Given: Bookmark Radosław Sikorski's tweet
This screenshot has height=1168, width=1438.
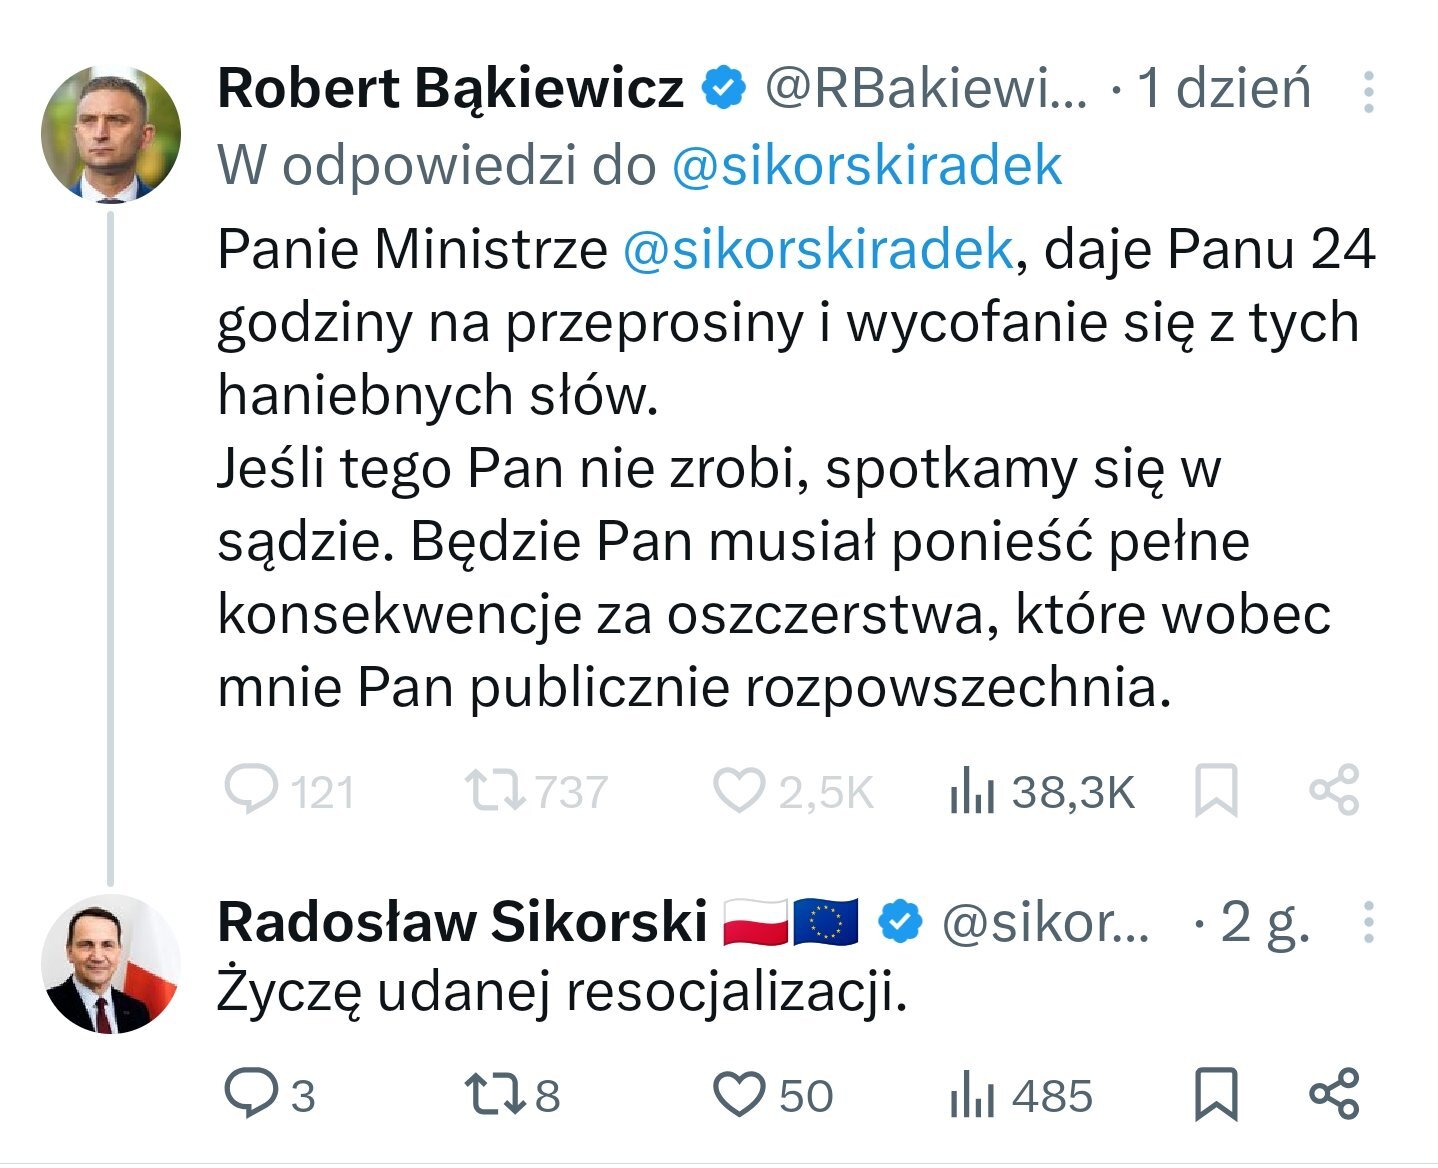Looking at the screenshot, I should coord(1217,1093).
